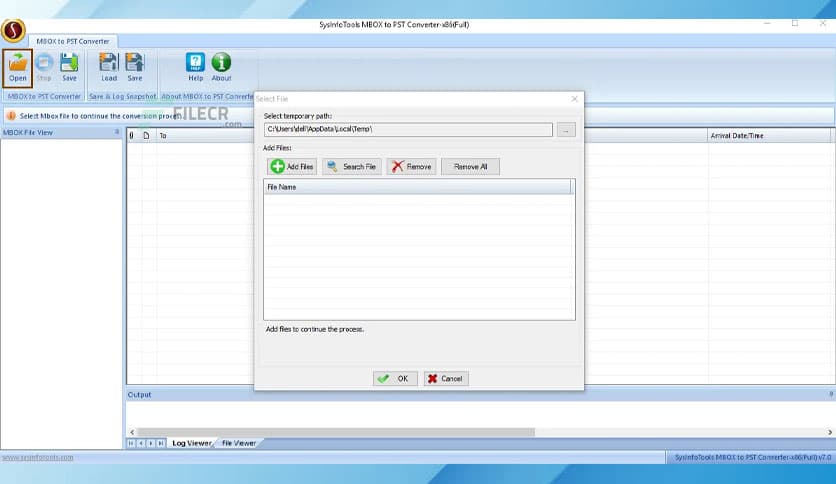Click the temporary path input field
836x484 pixels.
click(408, 130)
